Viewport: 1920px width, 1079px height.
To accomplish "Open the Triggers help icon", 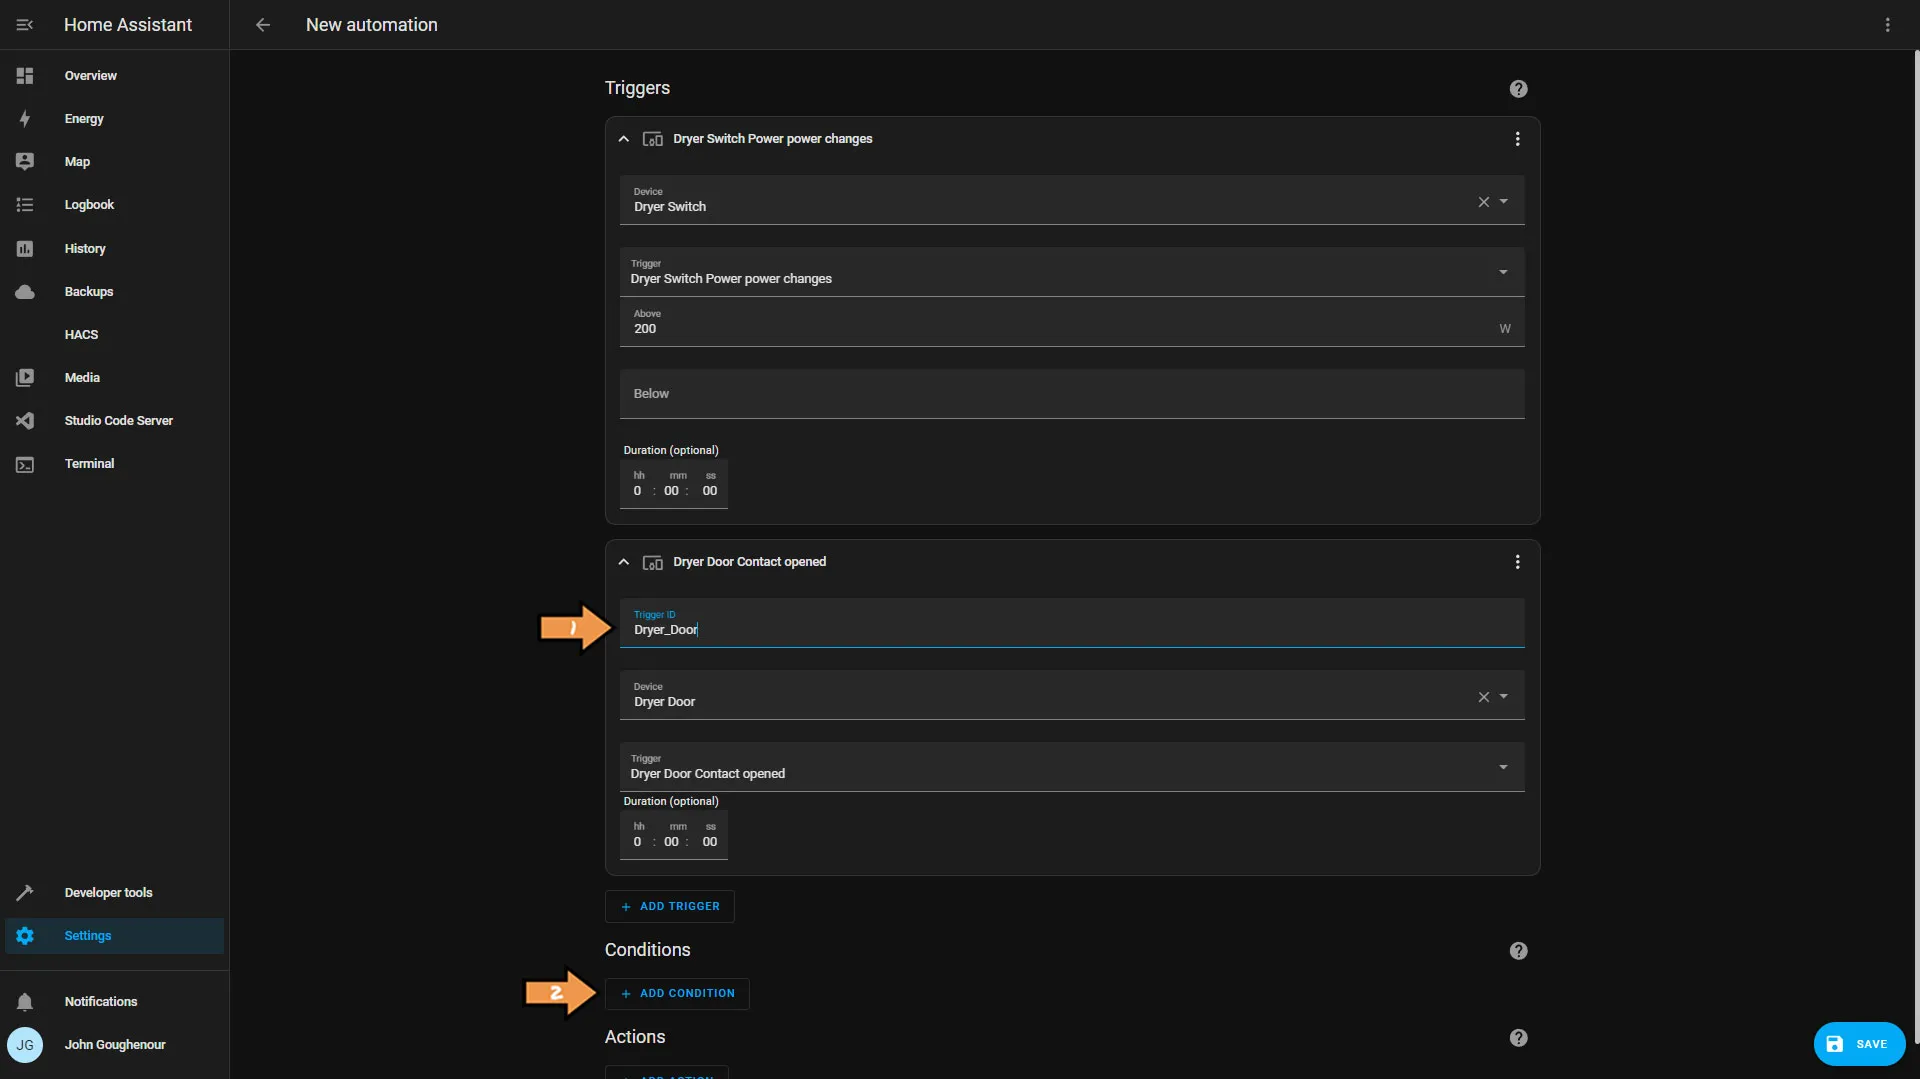I will [x=1518, y=89].
